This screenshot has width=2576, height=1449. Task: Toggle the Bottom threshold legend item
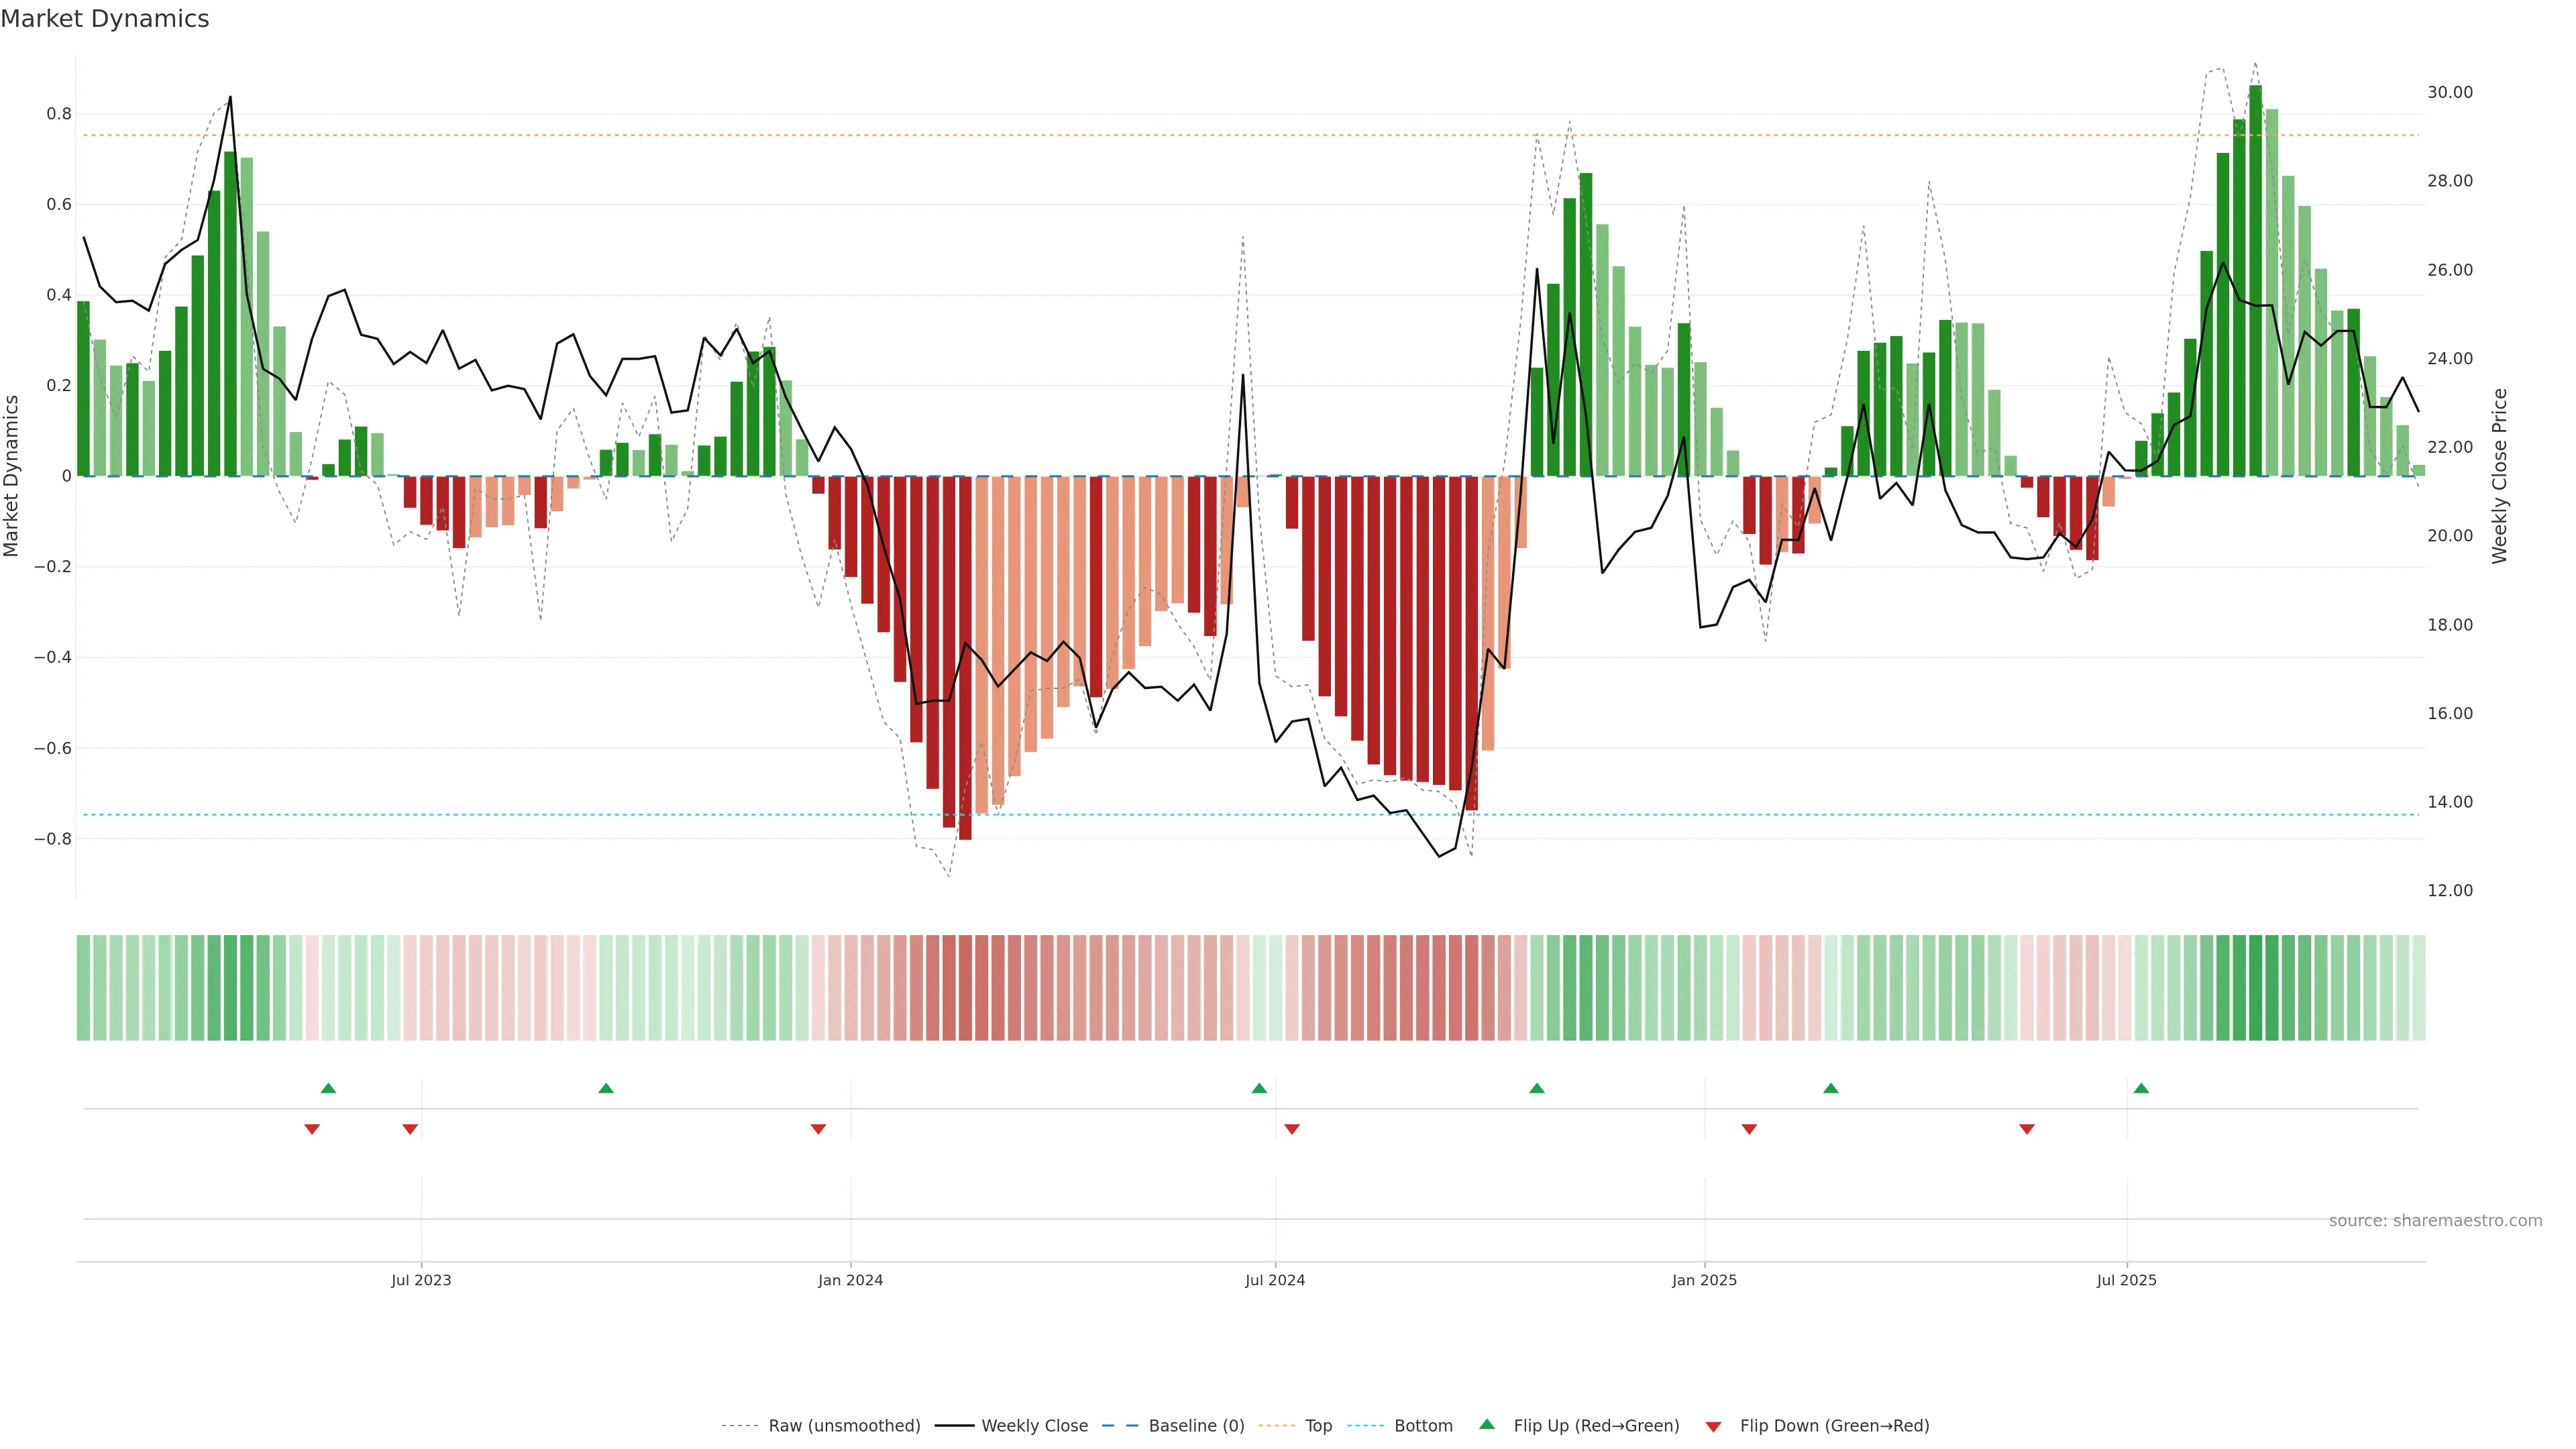click(x=1423, y=1426)
